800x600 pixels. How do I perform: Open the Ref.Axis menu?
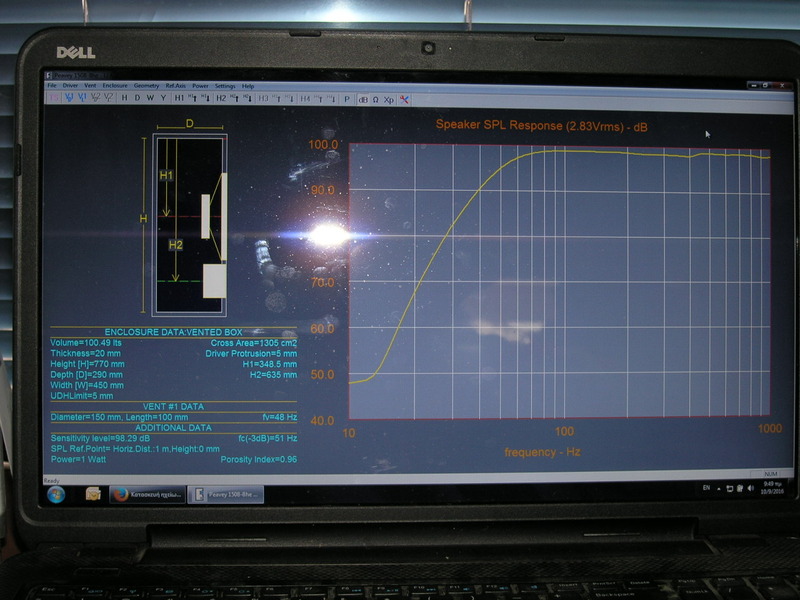pyautogui.click(x=176, y=86)
